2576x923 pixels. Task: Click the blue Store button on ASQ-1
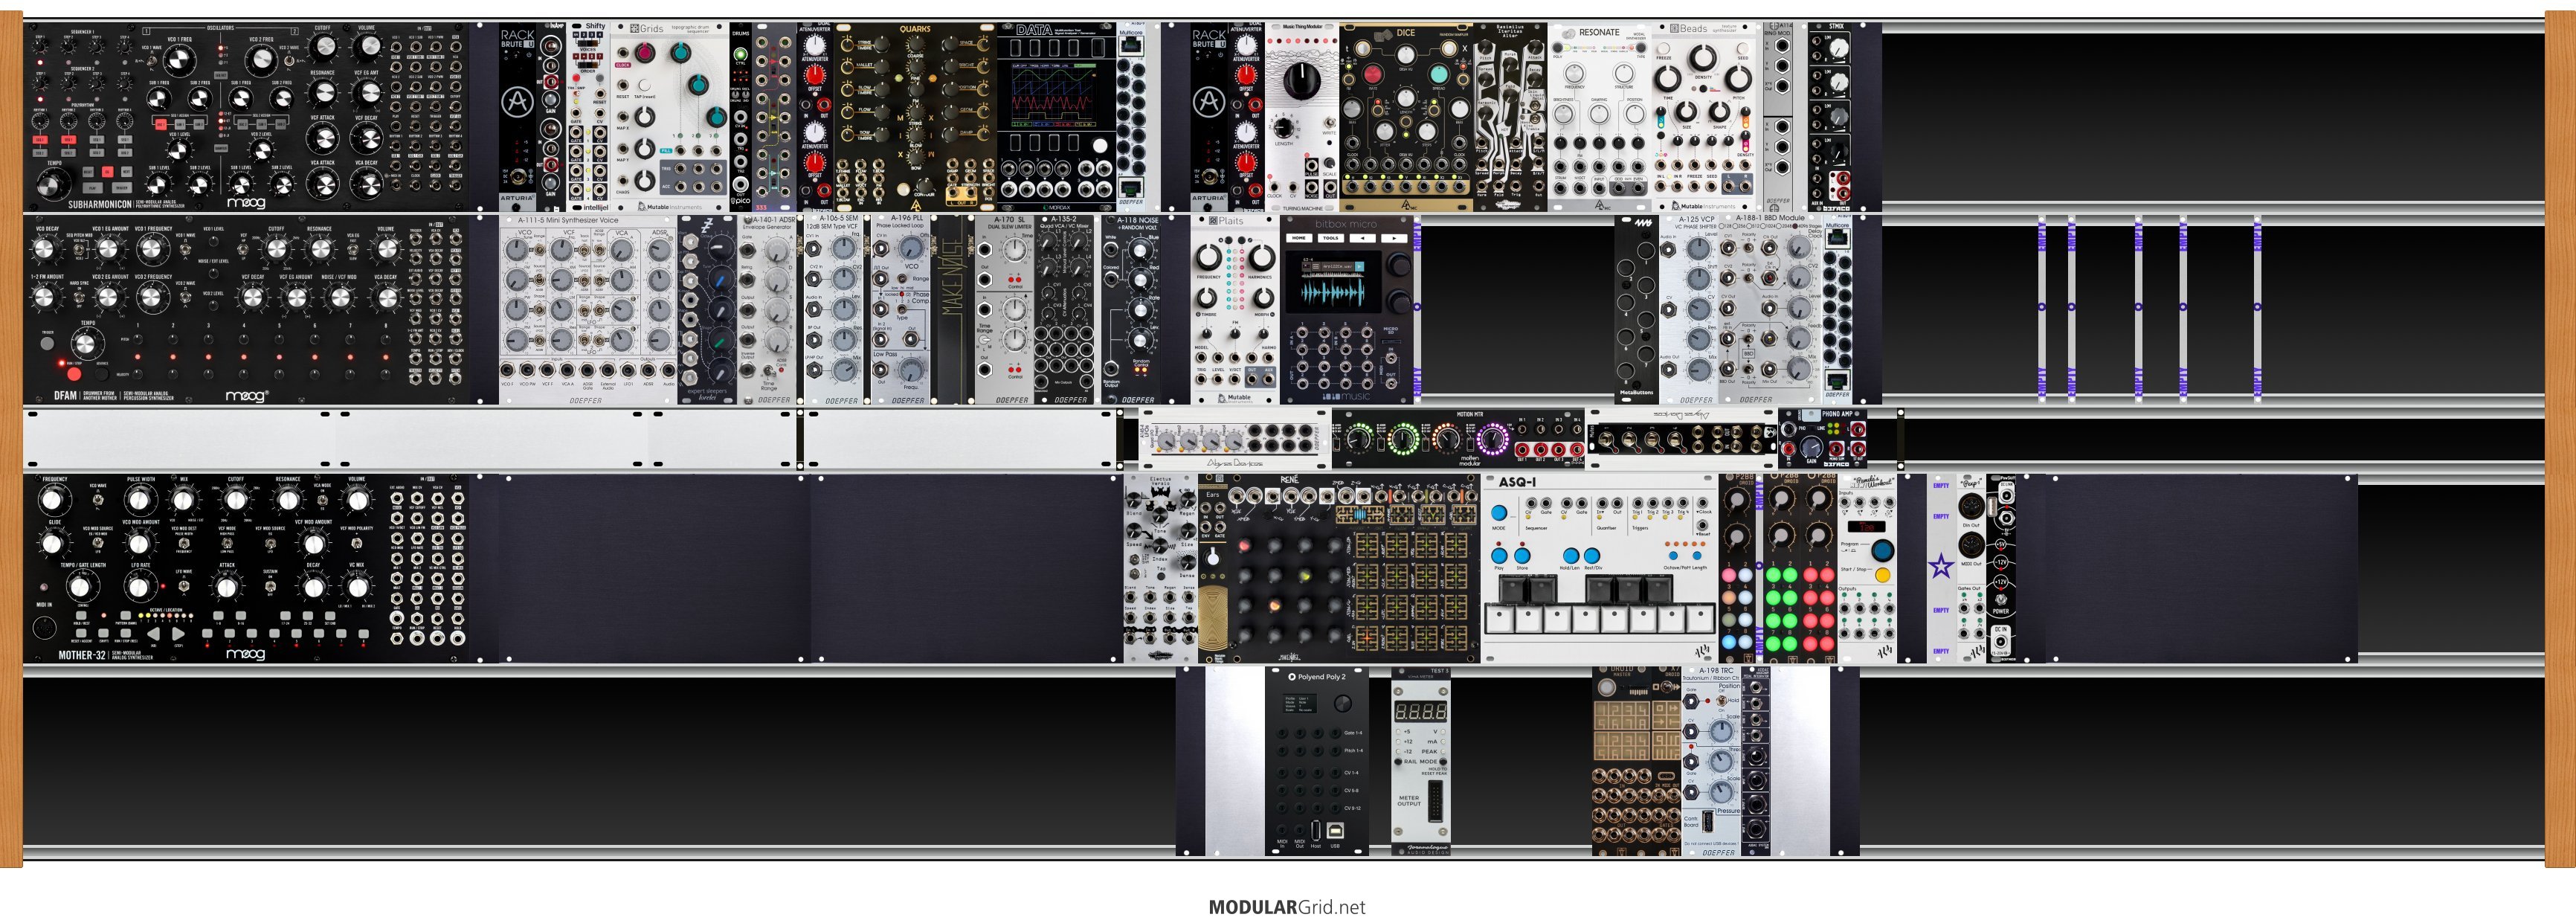coord(1522,555)
